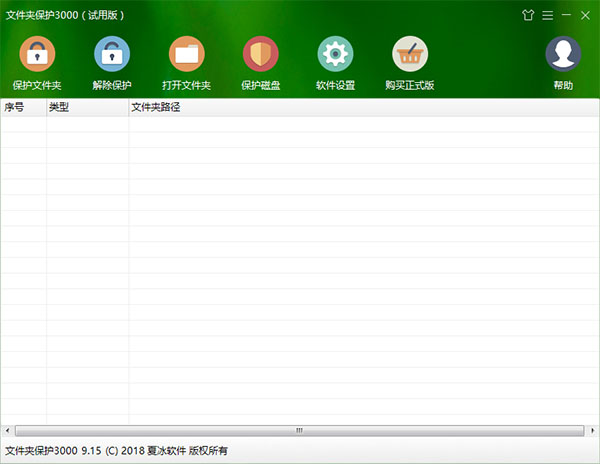600x464 pixels.
Task: Click the first empty row in the folder list
Action: click(x=300, y=124)
